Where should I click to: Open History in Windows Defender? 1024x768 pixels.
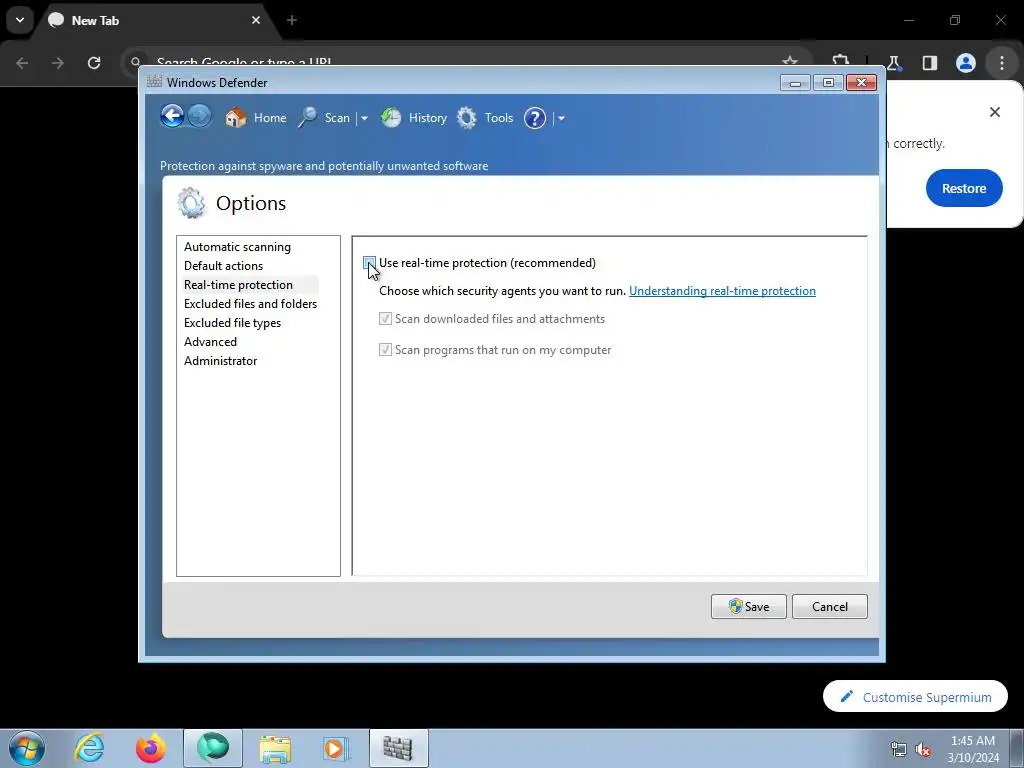point(413,118)
